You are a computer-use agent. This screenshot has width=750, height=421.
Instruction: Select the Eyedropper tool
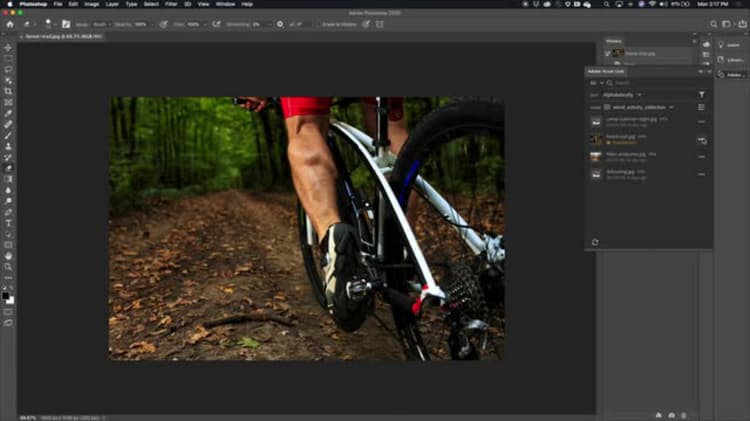coord(8,113)
